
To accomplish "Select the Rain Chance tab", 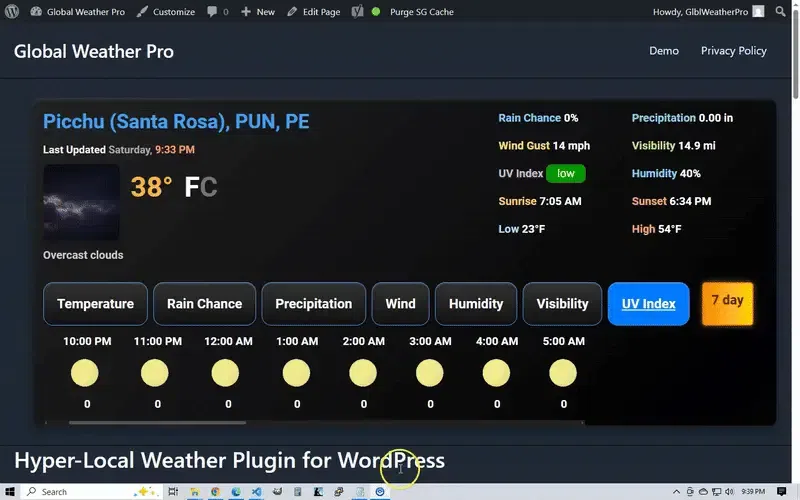I will click(x=205, y=304).
